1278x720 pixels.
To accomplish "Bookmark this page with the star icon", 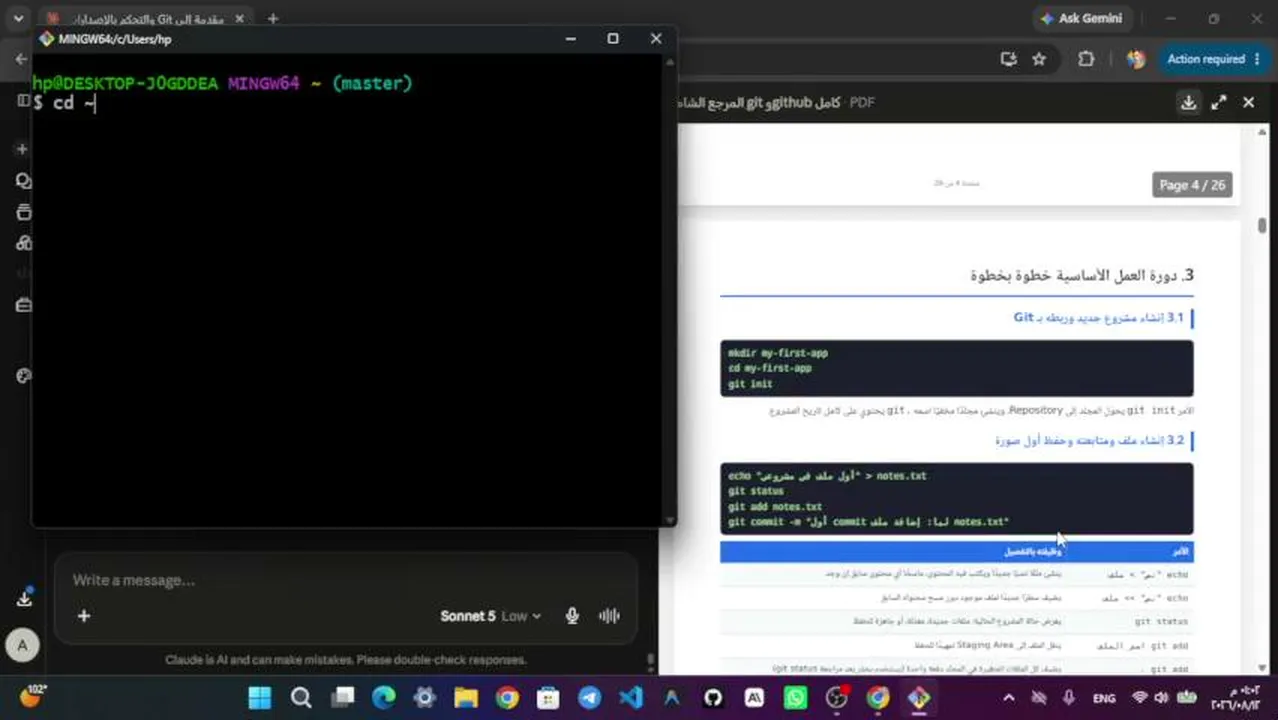I will tap(1039, 59).
